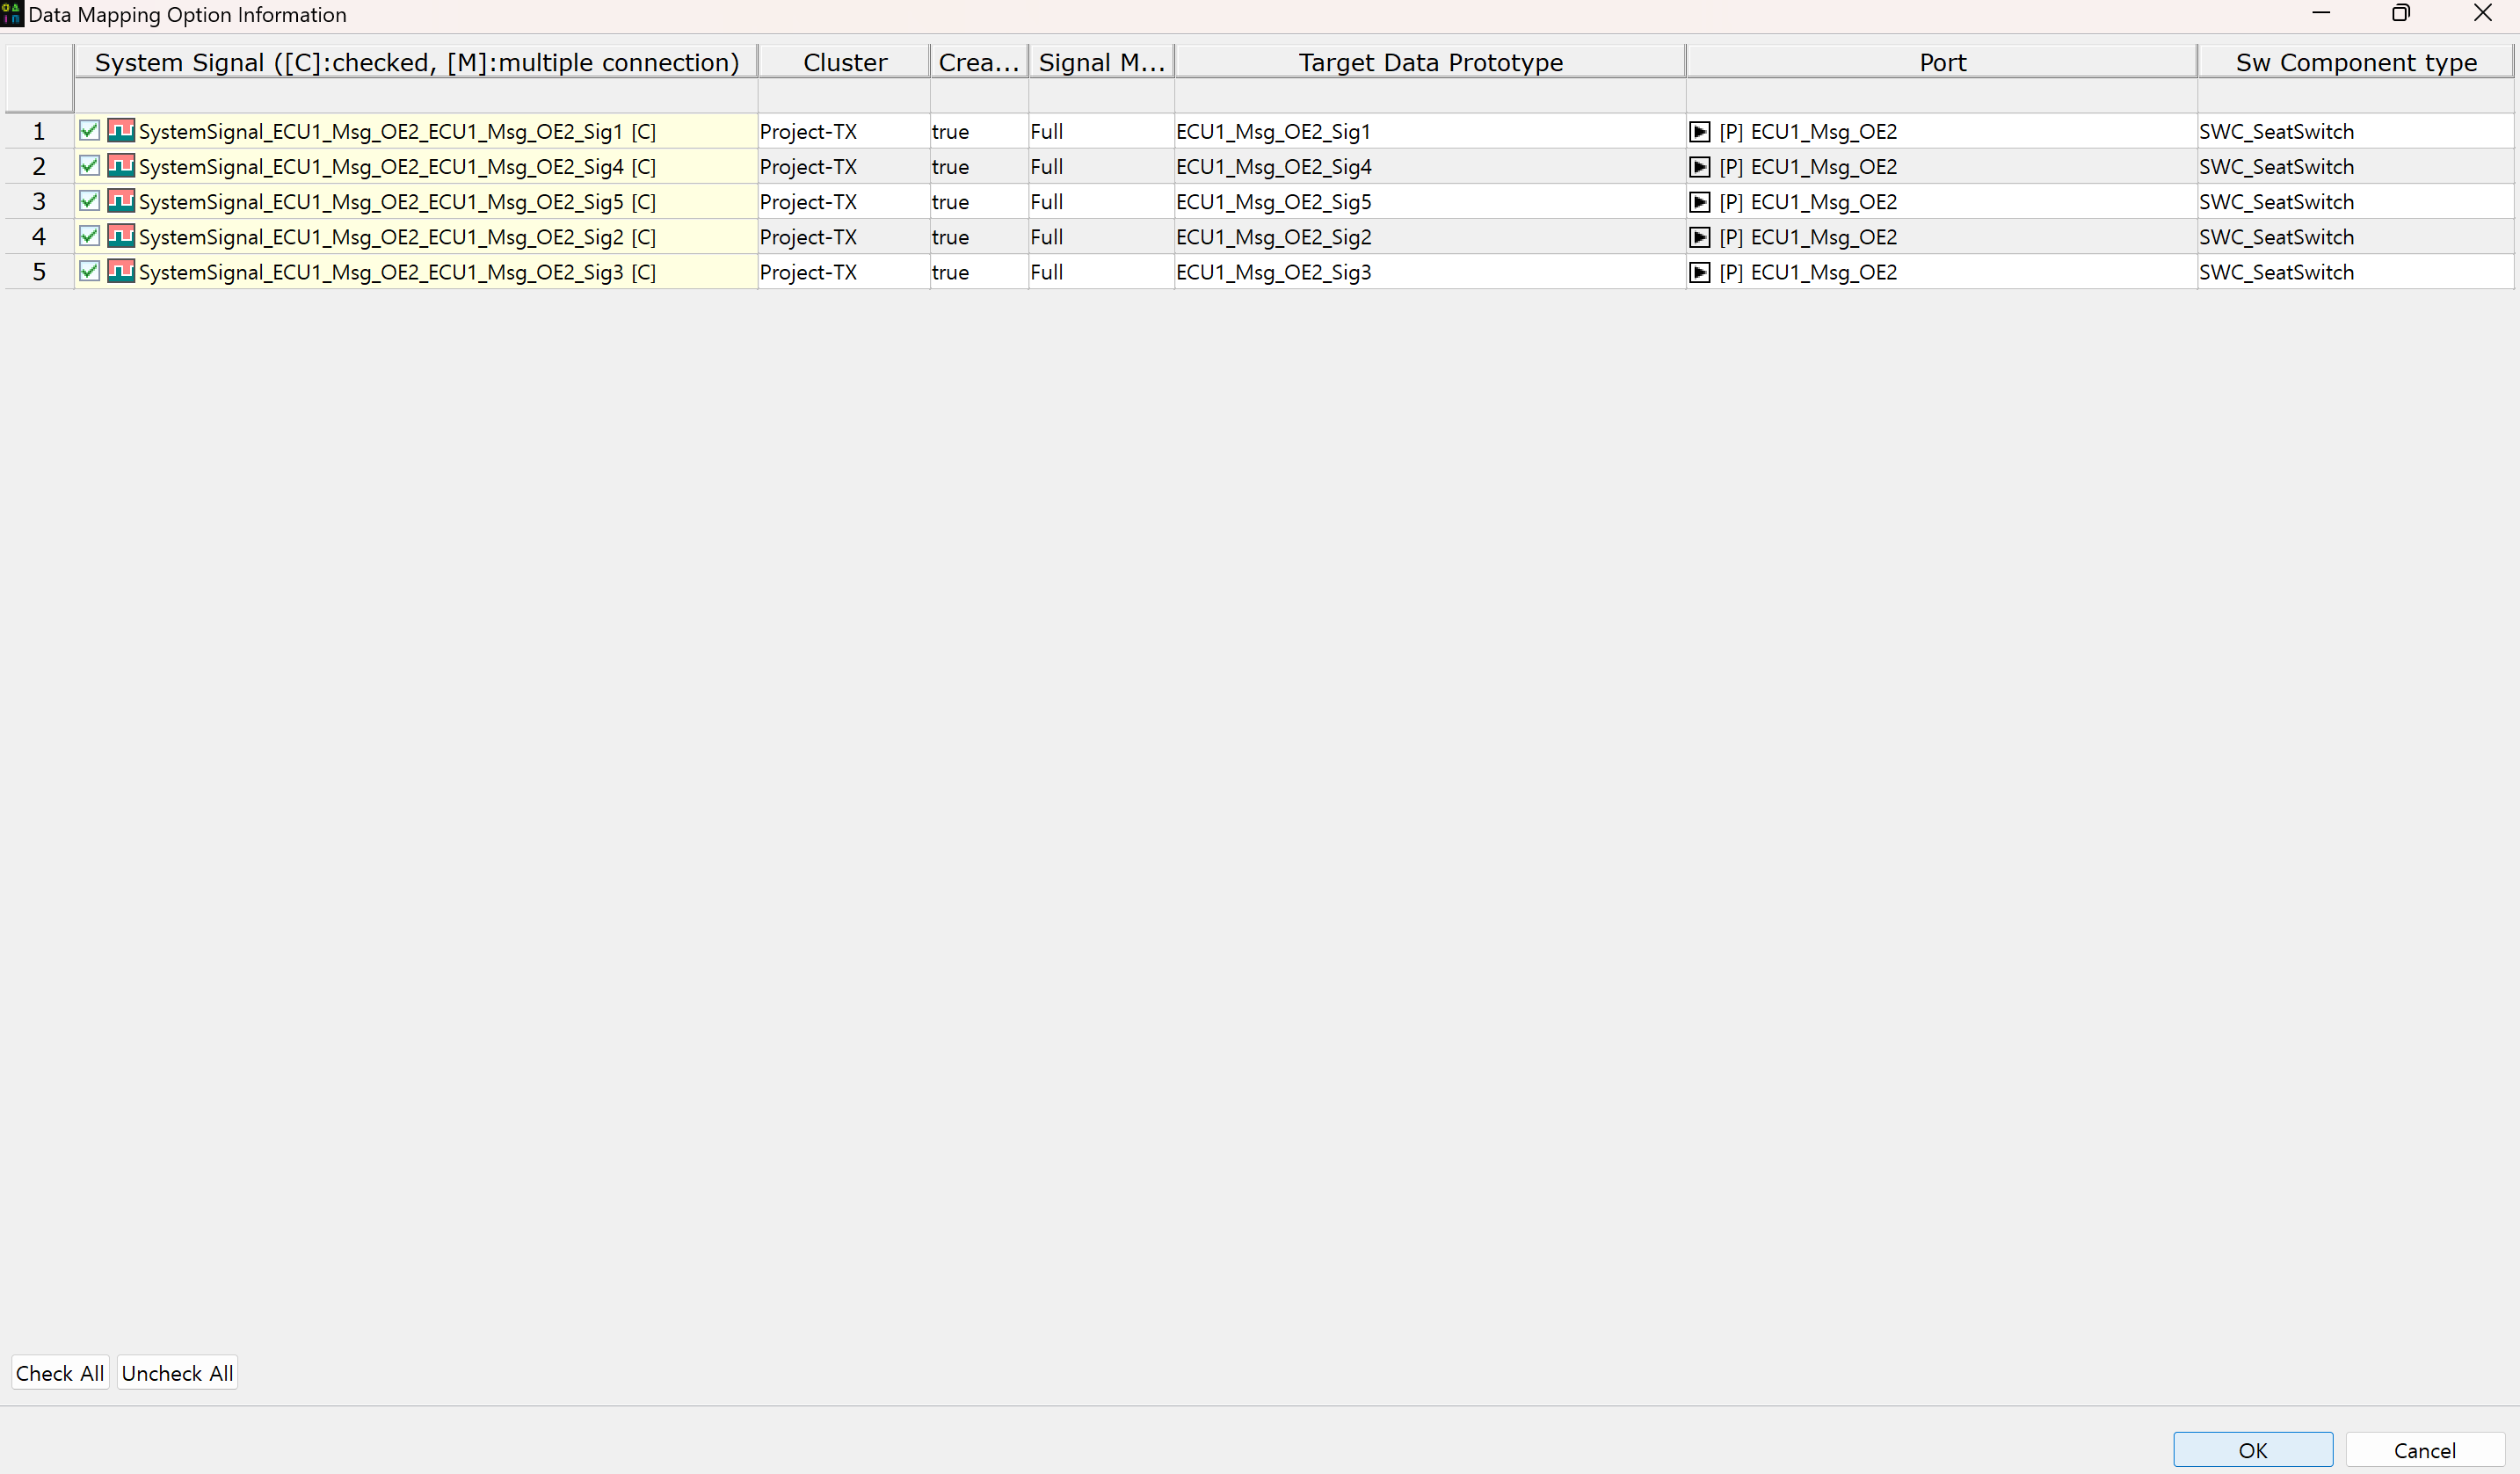Select the SystemSignal_ECU1_Msg_OE2_ECU1_Msg_OE2_Sig3 text
Screen dimensions: 2520x1474
(x=381, y=272)
